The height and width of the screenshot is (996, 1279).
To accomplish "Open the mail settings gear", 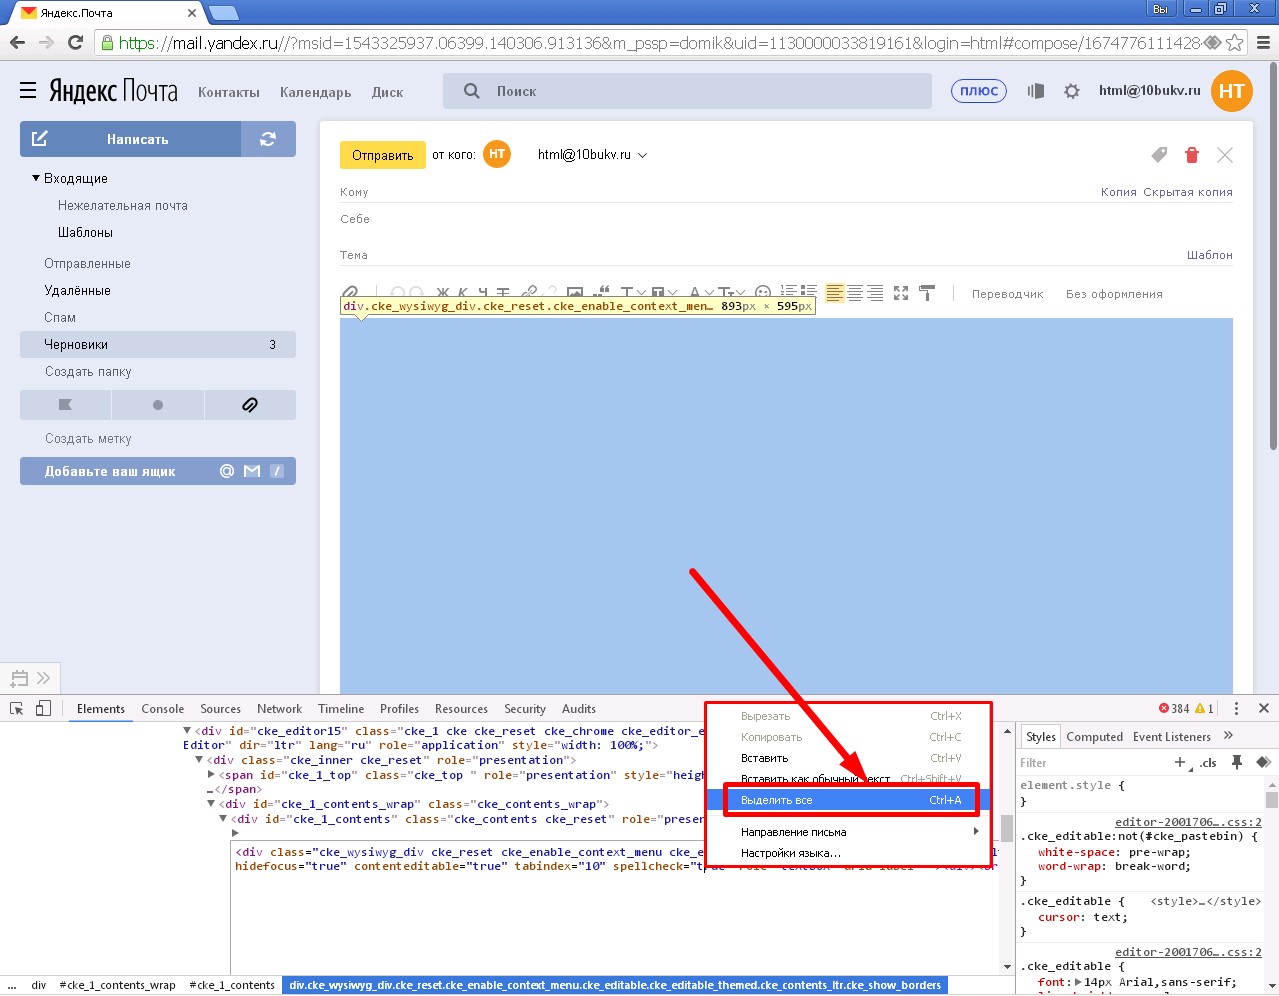I will [x=1072, y=91].
